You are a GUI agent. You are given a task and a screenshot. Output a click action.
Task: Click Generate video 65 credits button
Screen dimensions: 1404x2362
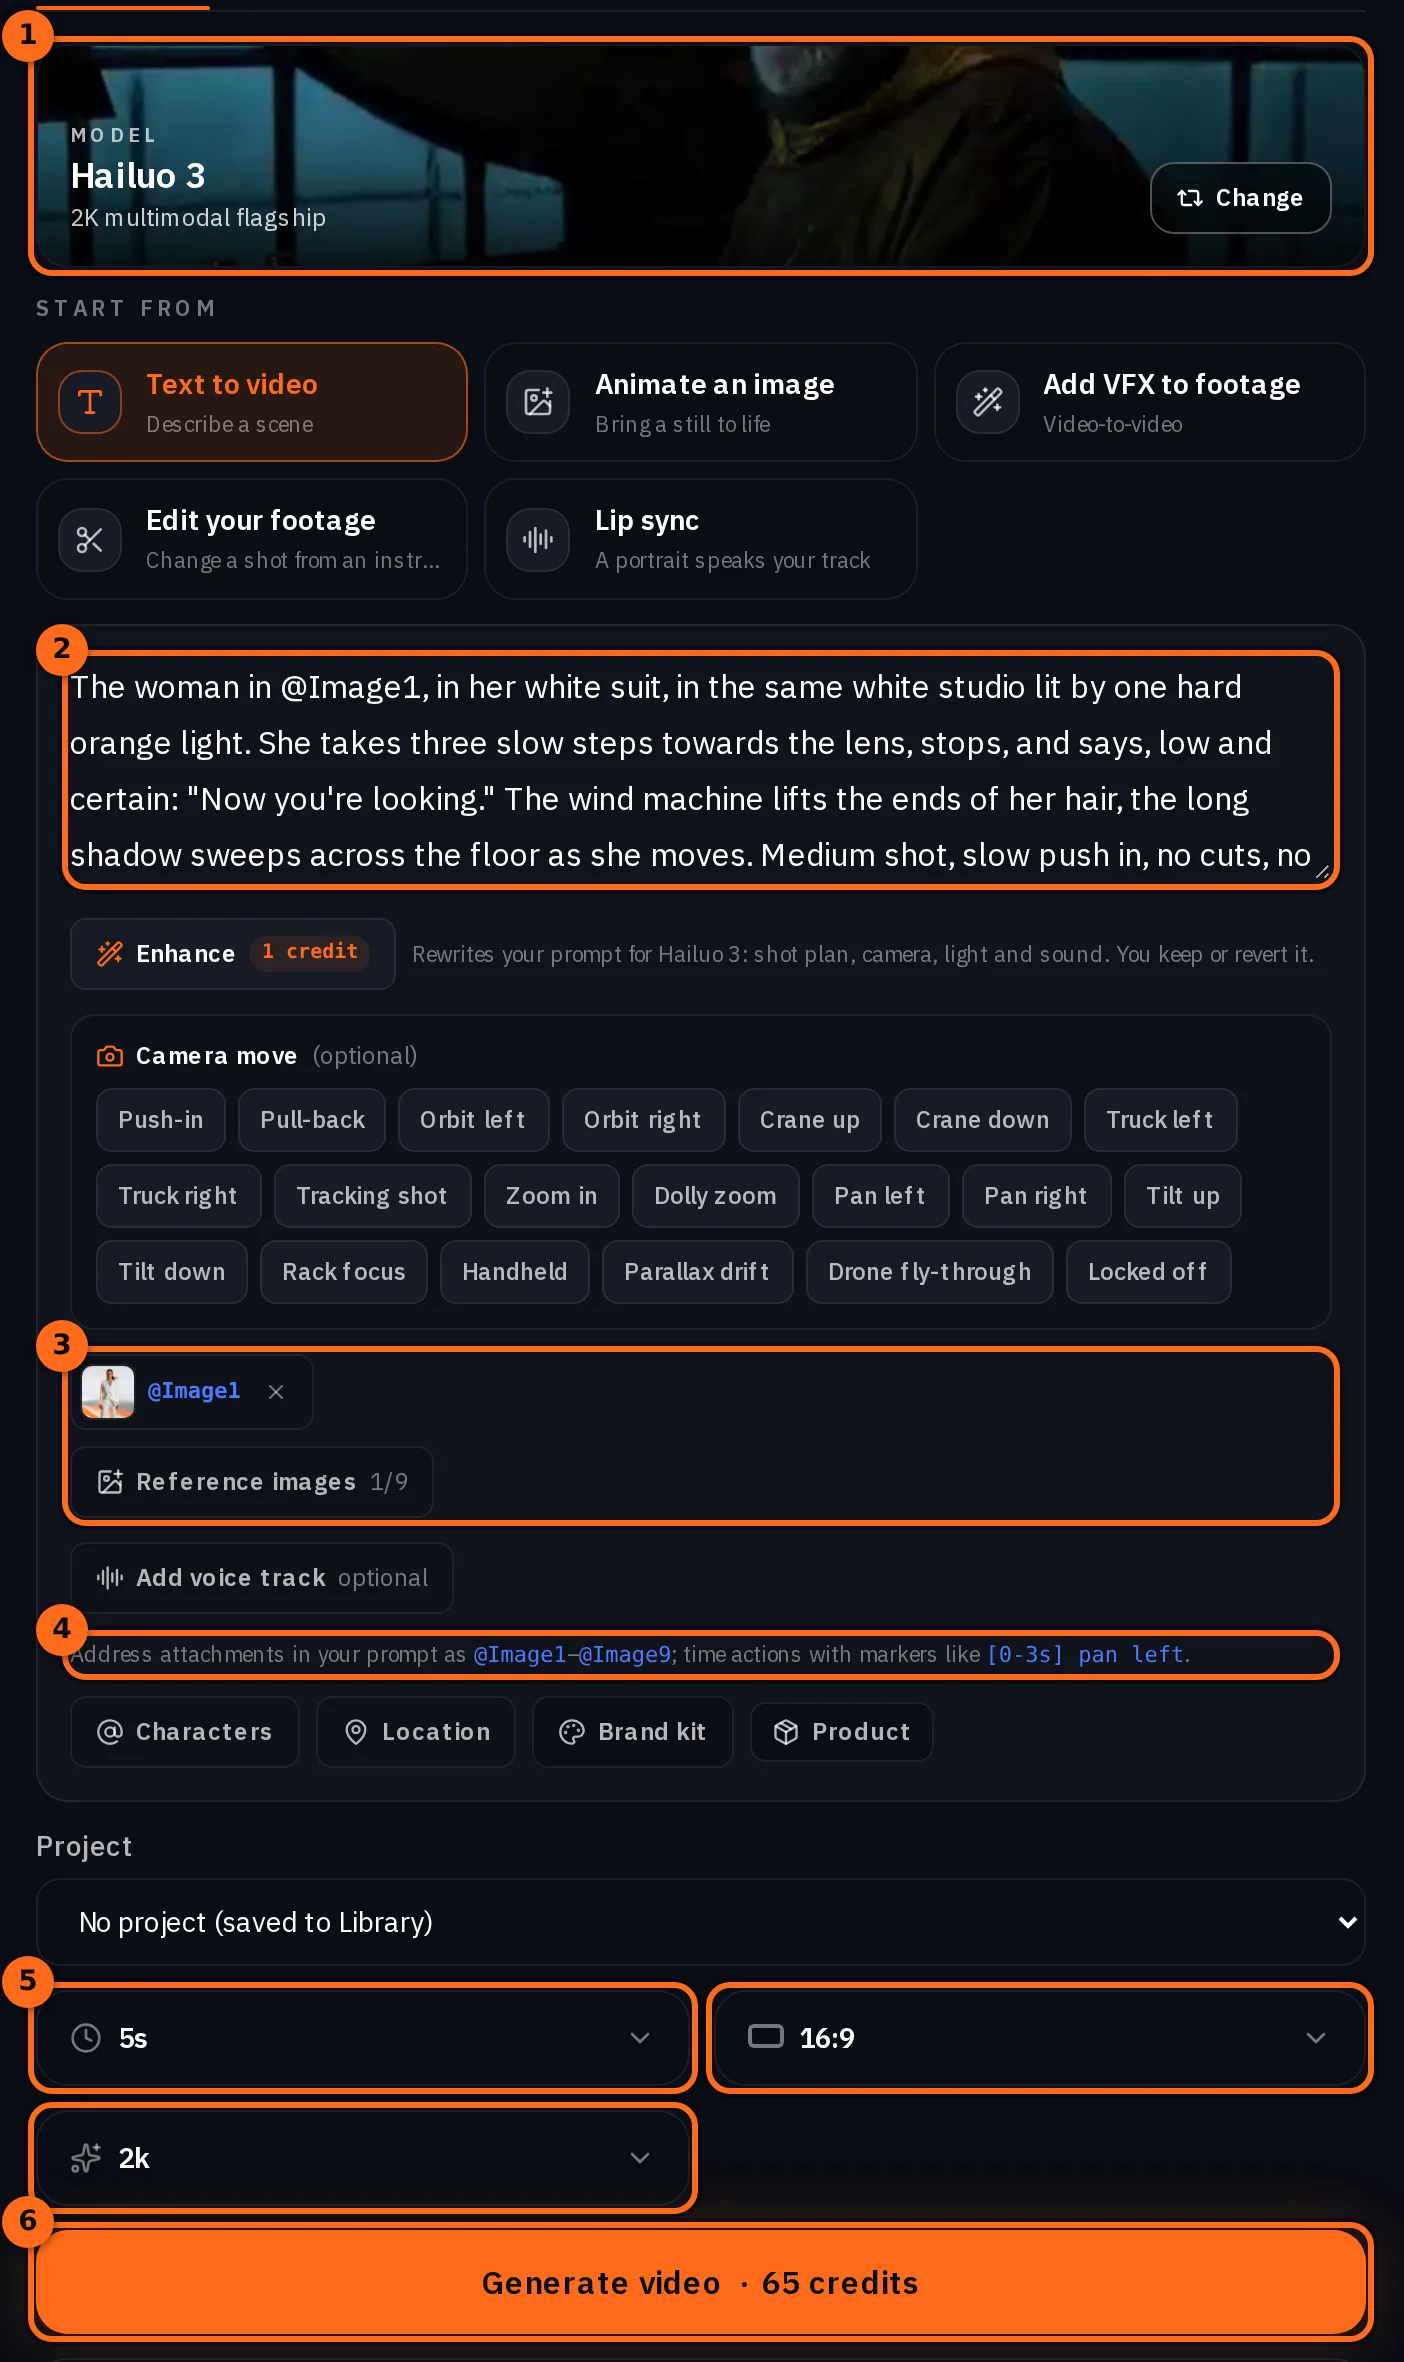coord(701,2283)
